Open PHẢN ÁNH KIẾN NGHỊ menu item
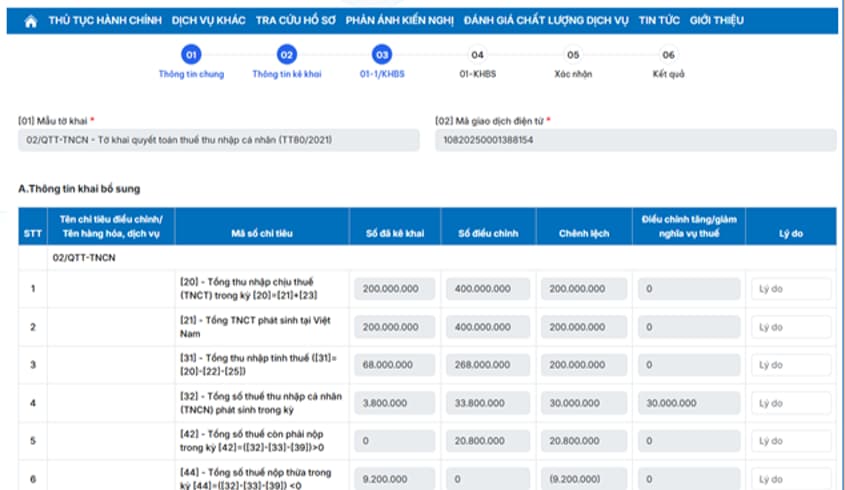This screenshot has height=490, width=845. [x=399, y=20]
